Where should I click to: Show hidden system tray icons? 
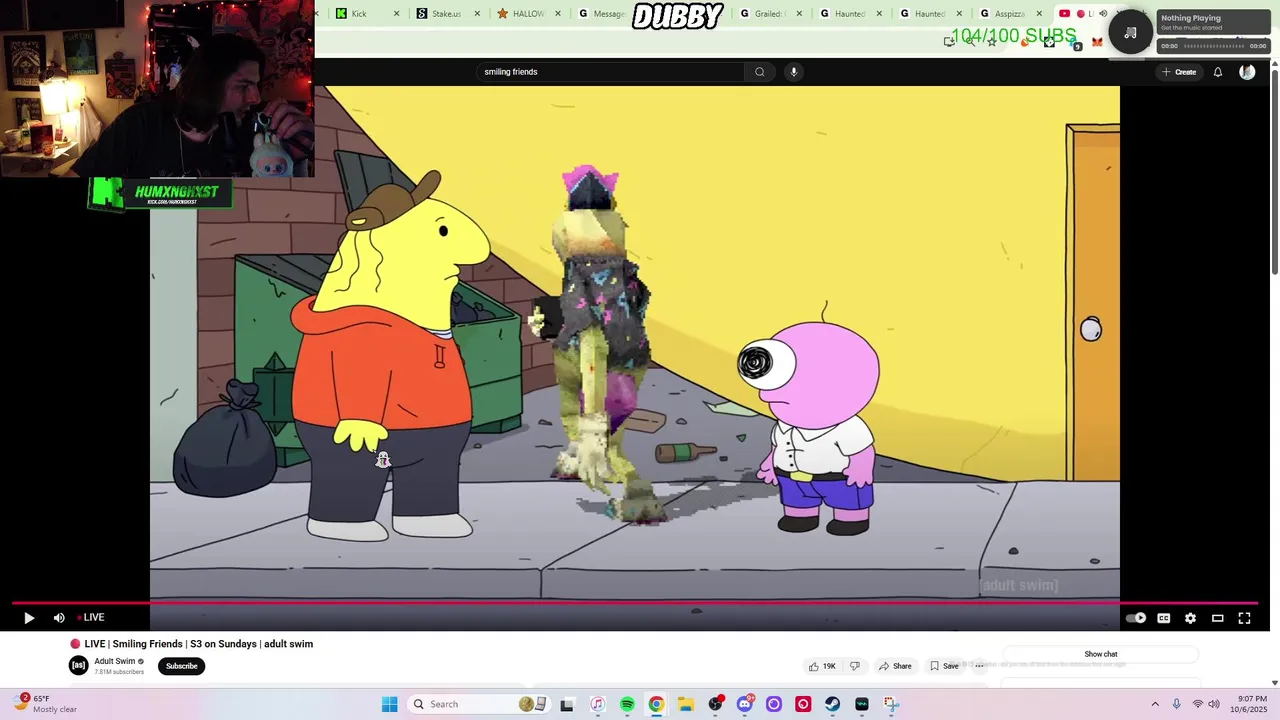coord(1155,704)
